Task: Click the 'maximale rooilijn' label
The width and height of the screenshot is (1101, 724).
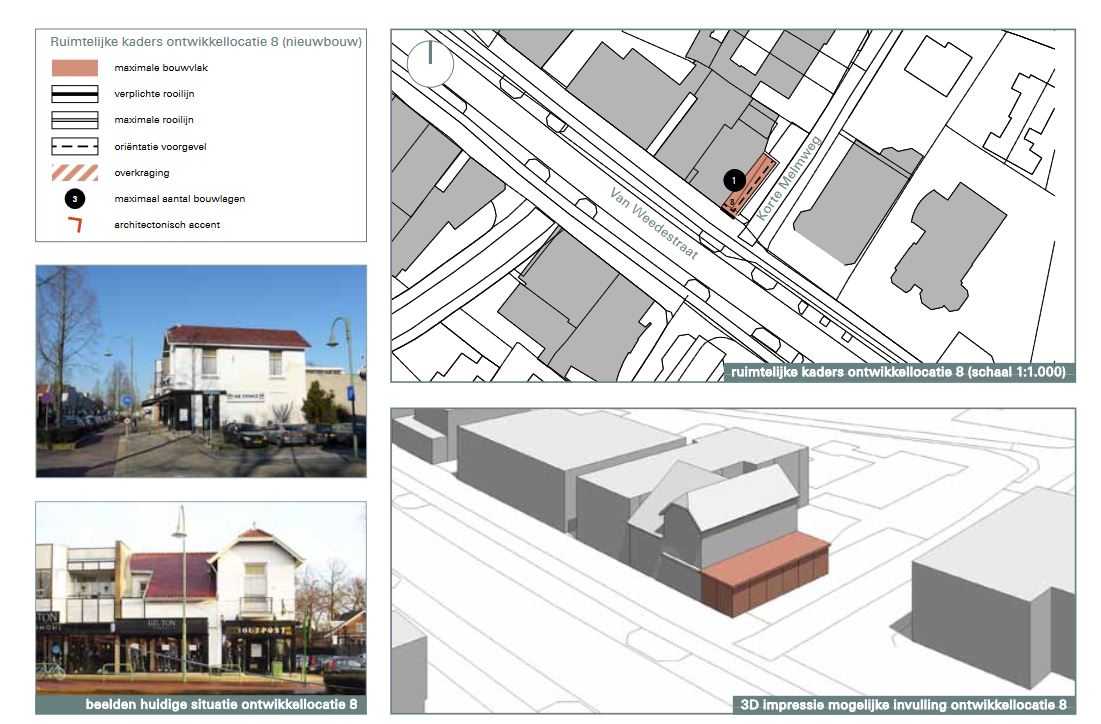Action: (154, 120)
